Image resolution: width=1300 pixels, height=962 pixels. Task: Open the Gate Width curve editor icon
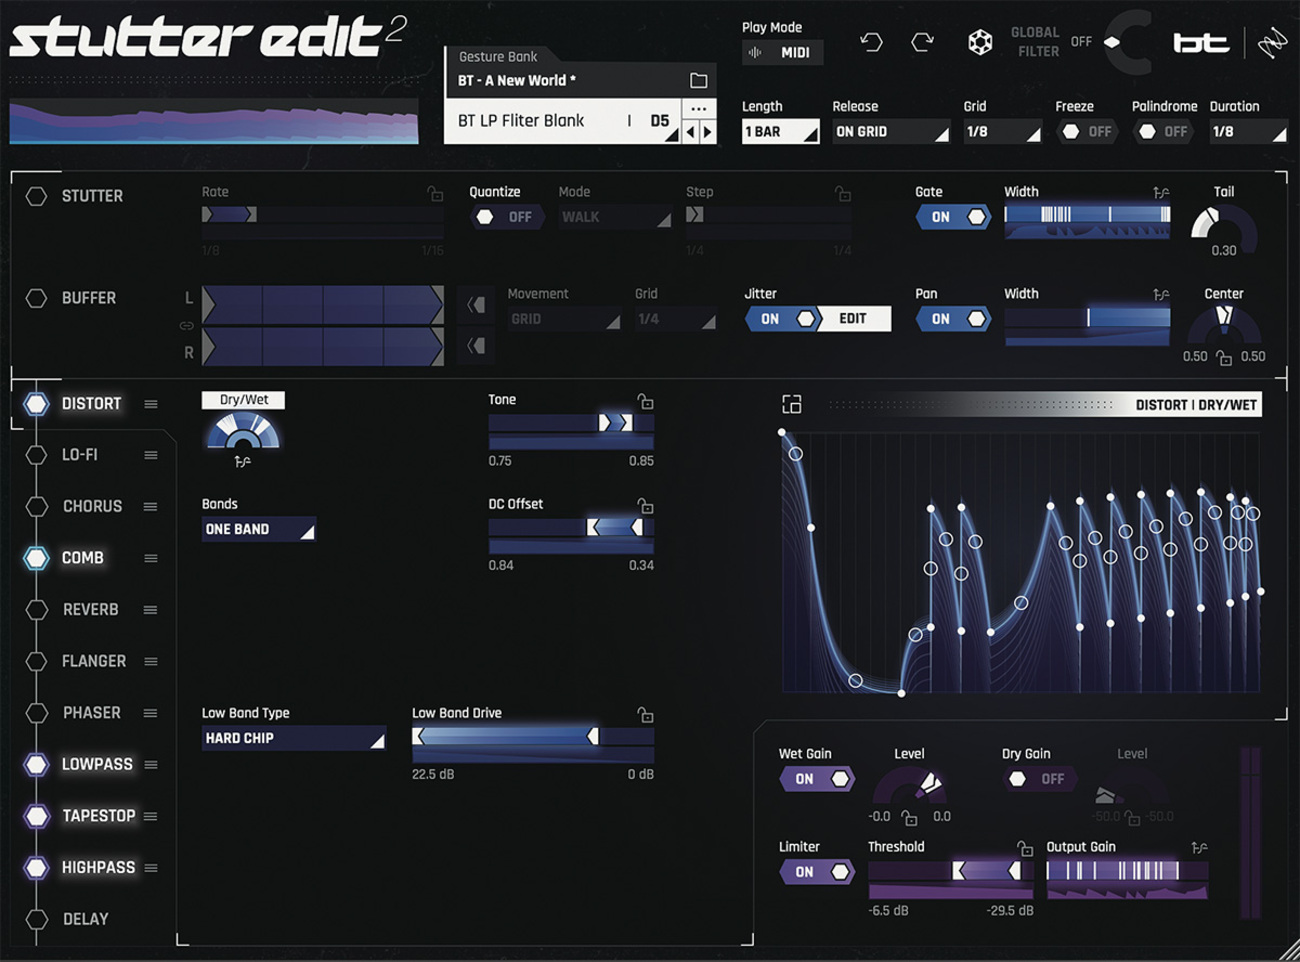pos(1161,192)
